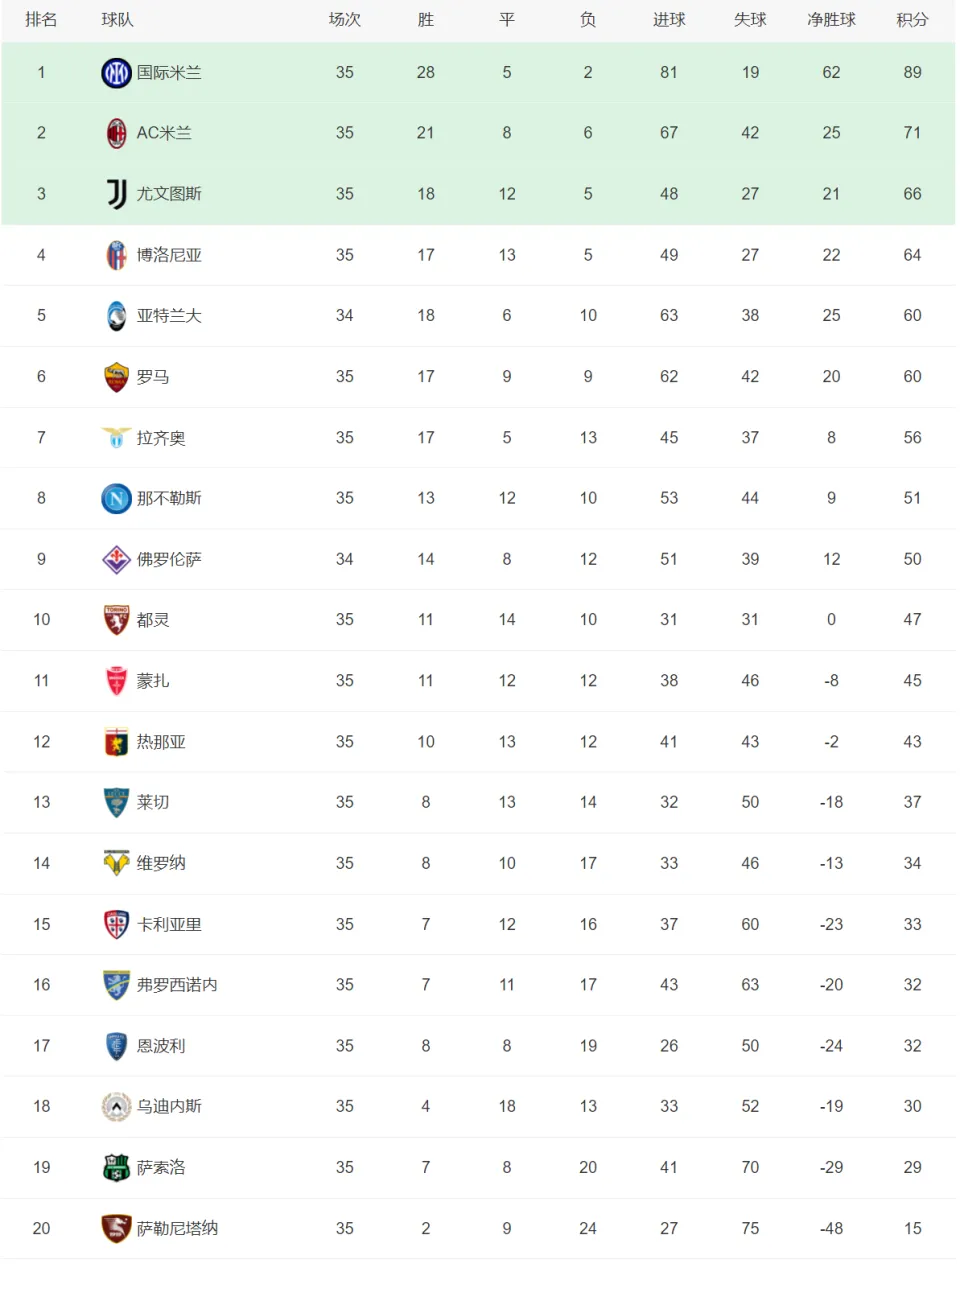Click the Sassuolo green-black badge
960x1313 pixels.
point(116,1167)
